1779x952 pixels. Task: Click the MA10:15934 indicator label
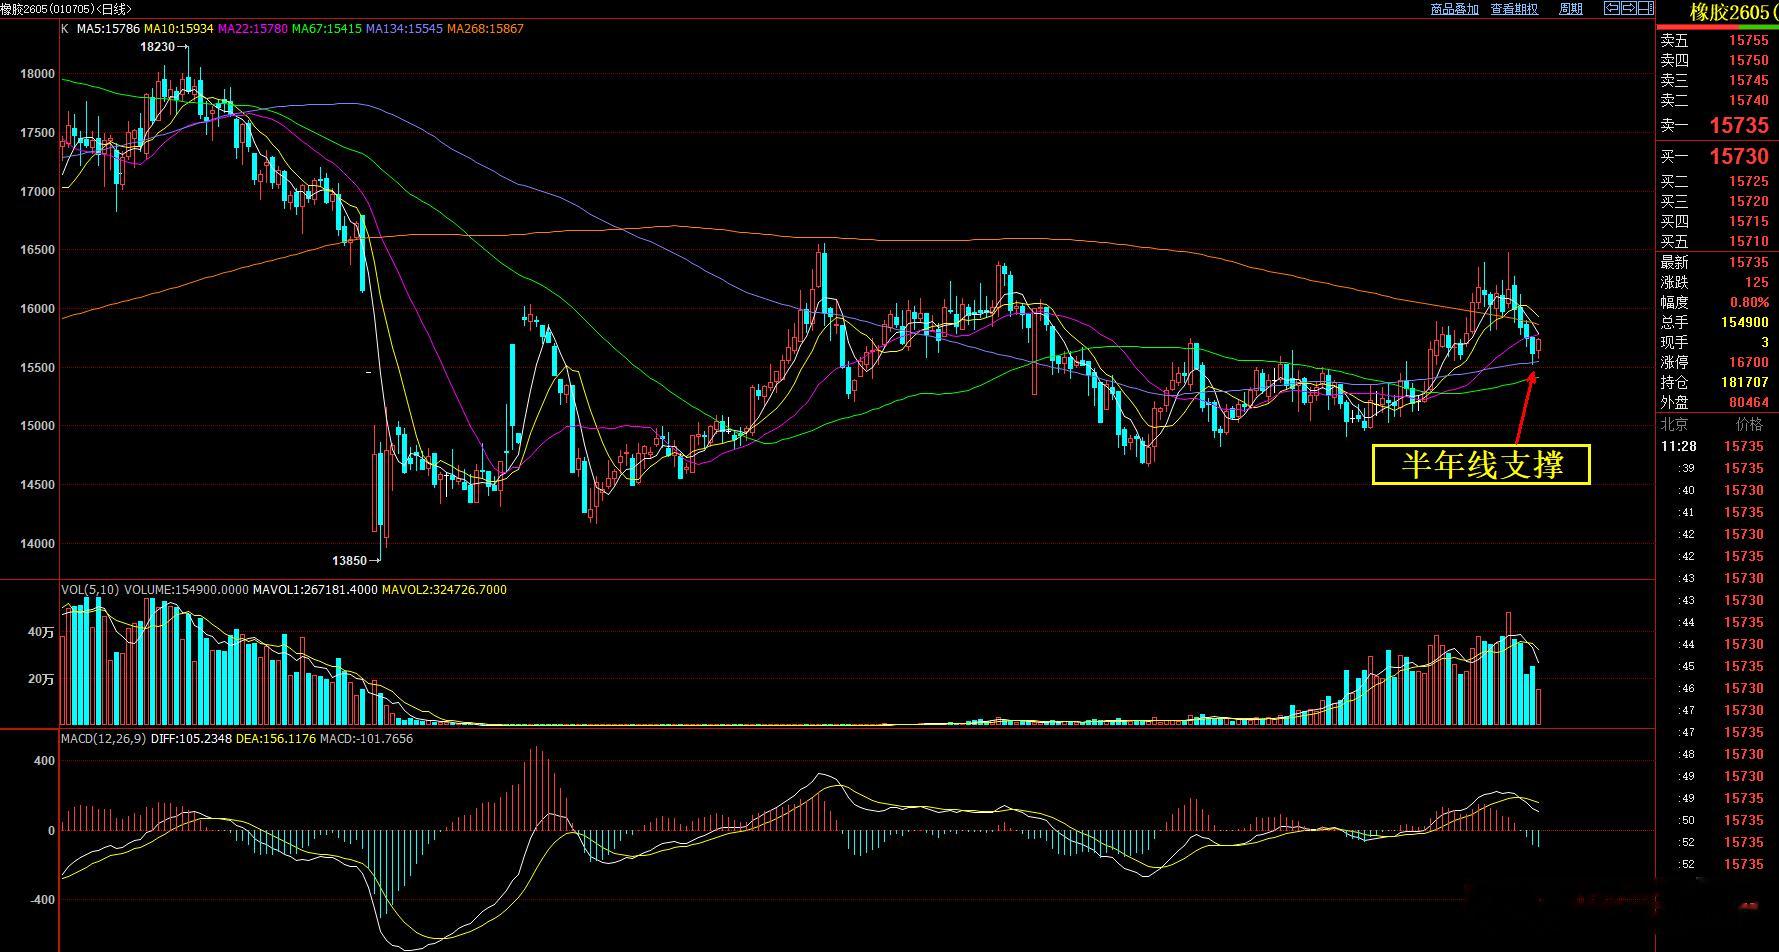pos(179,29)
